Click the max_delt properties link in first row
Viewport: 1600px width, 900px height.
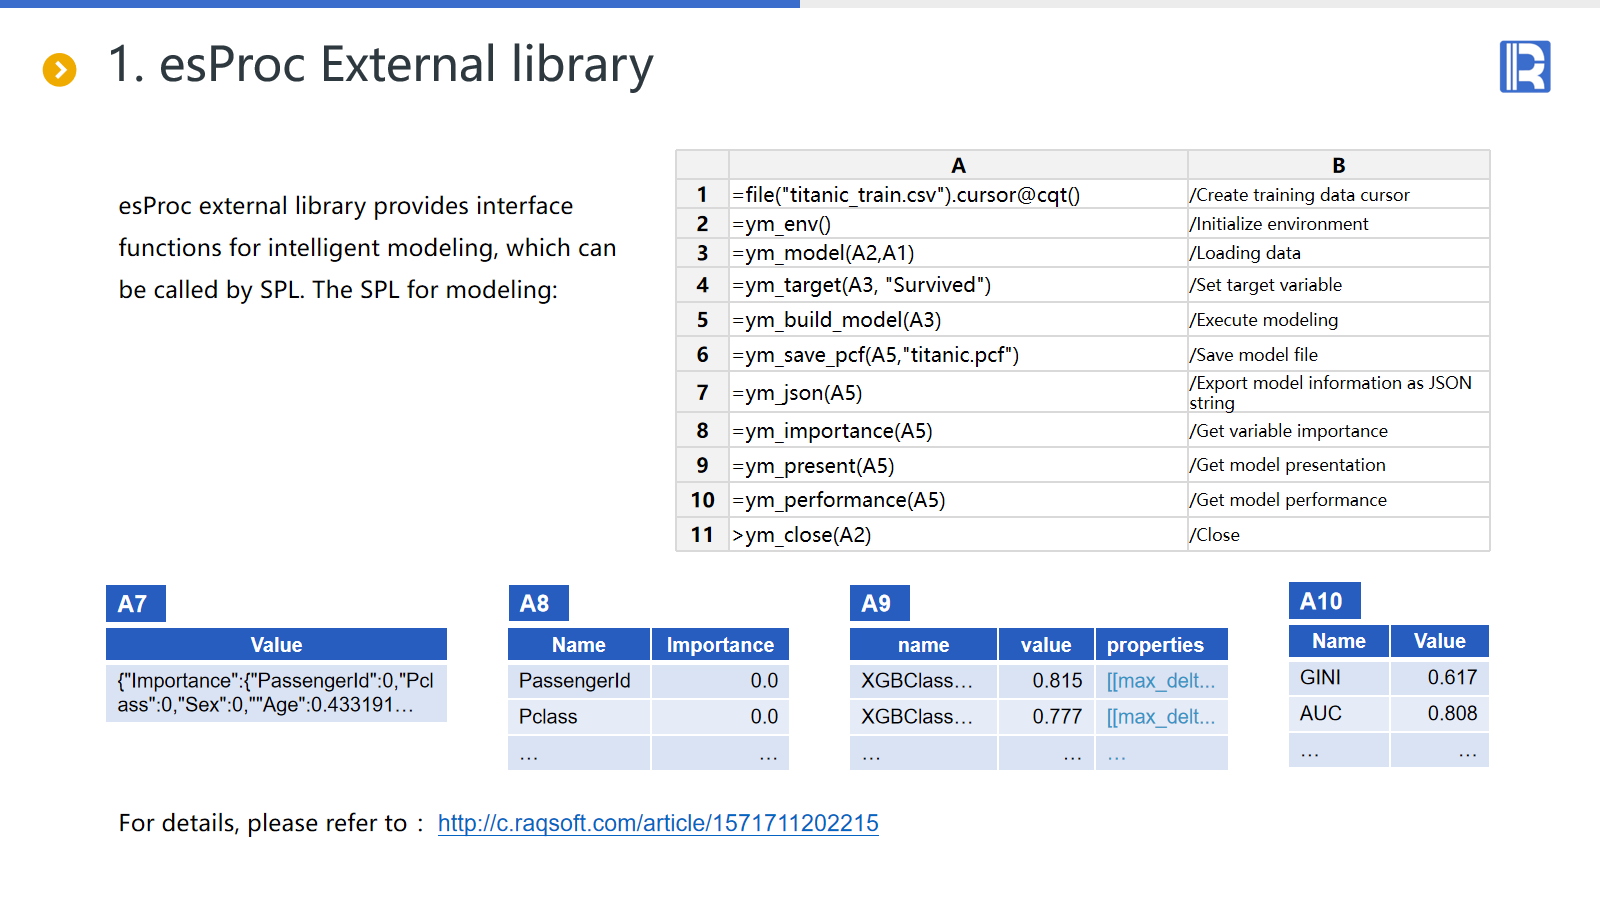1160,681
